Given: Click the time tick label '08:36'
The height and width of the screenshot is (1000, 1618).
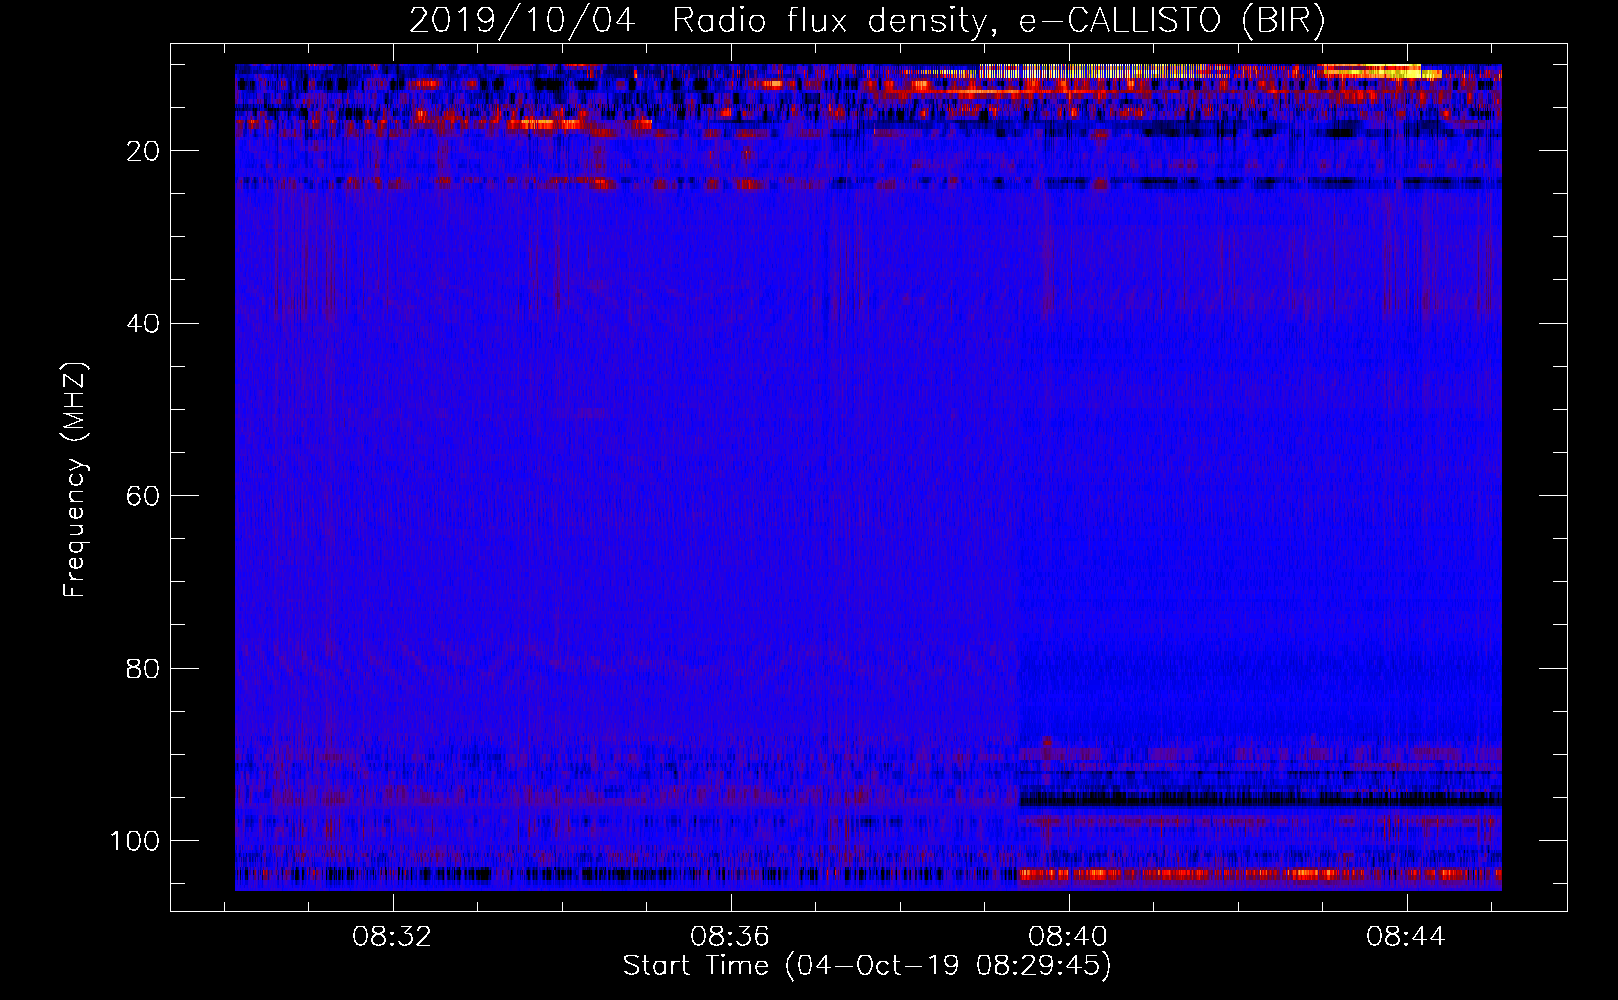Looking at the screenshot, I should tap(730, 937).
